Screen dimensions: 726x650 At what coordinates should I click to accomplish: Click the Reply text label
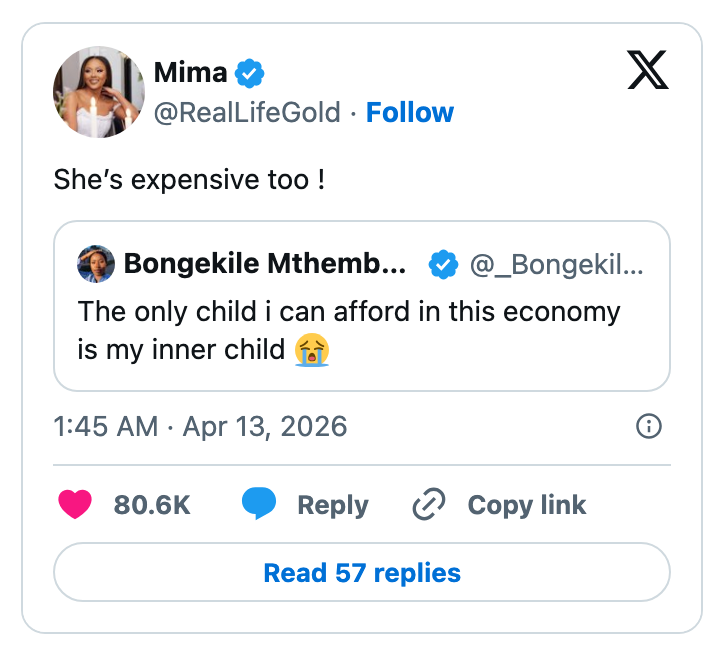tap(333, 505)
